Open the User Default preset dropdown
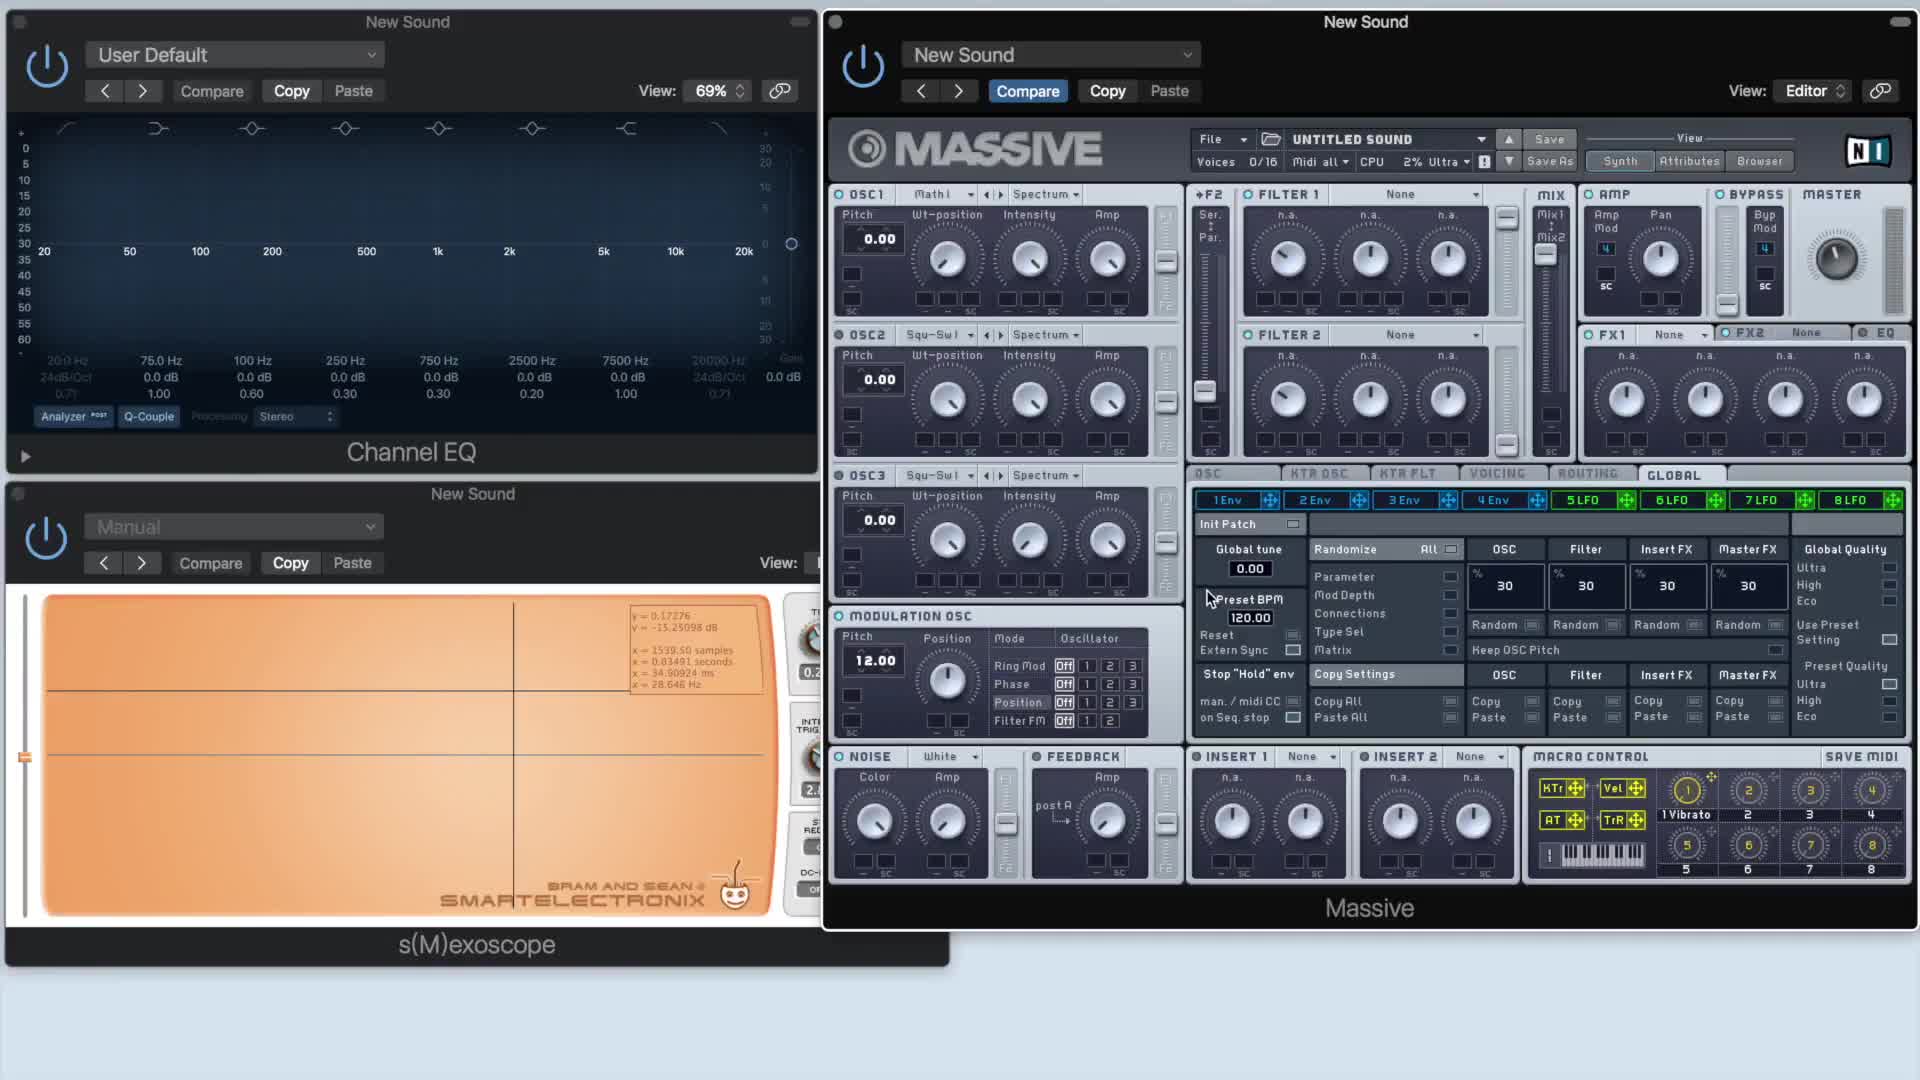The height and width of the screenshot is (1080, 1920). [x=235, y=55]
